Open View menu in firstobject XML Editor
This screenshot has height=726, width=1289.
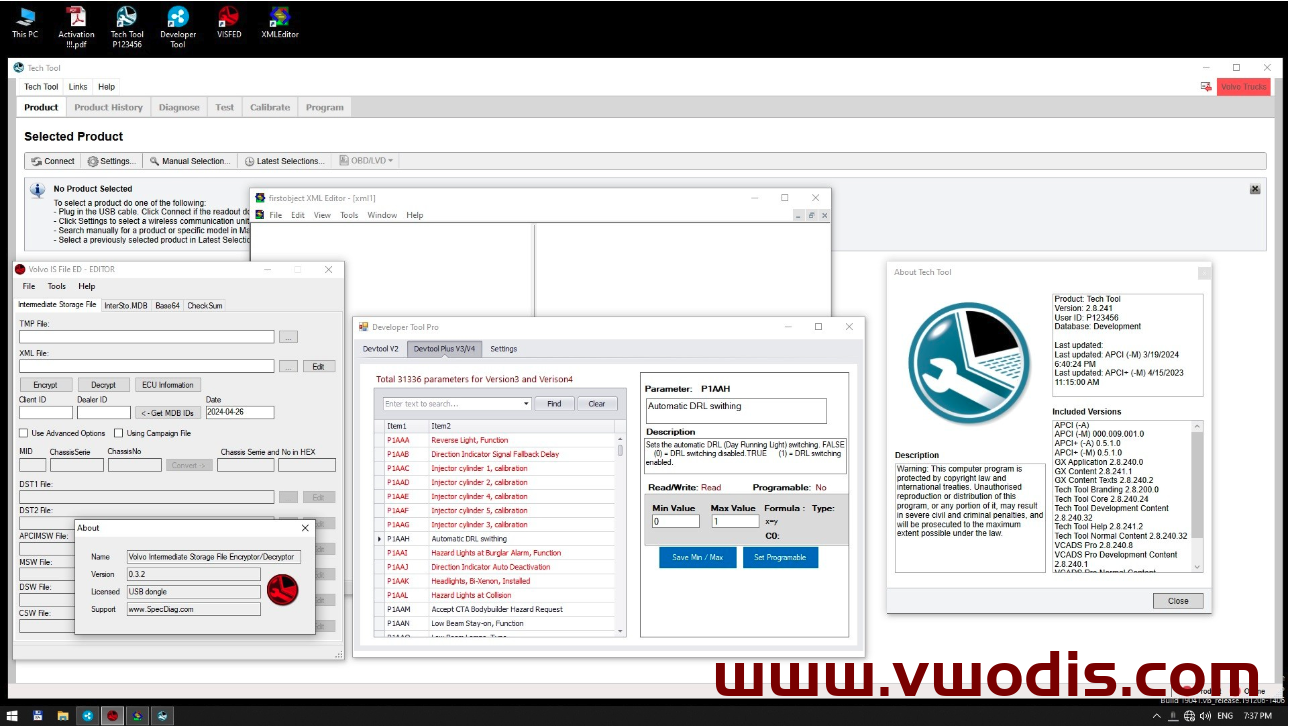click(322, 215)
